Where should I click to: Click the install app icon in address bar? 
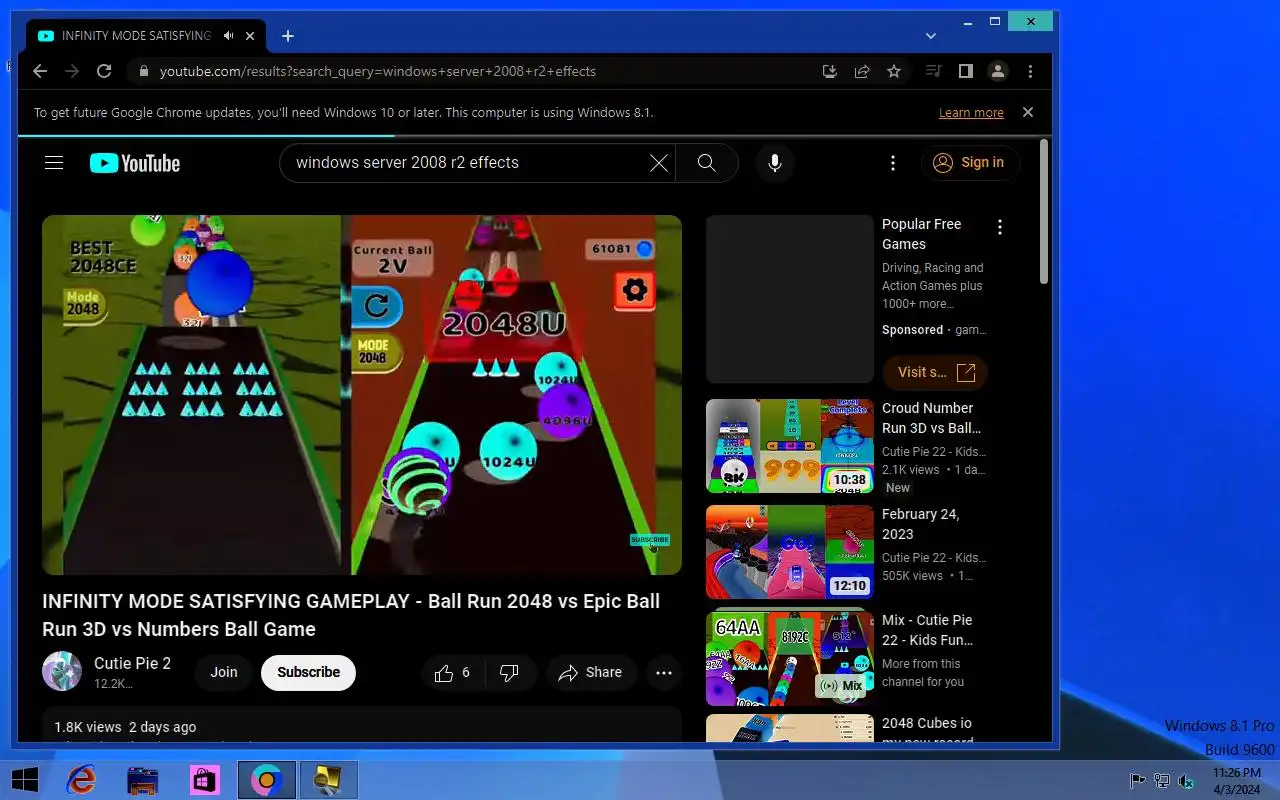[x=829, y=71]
